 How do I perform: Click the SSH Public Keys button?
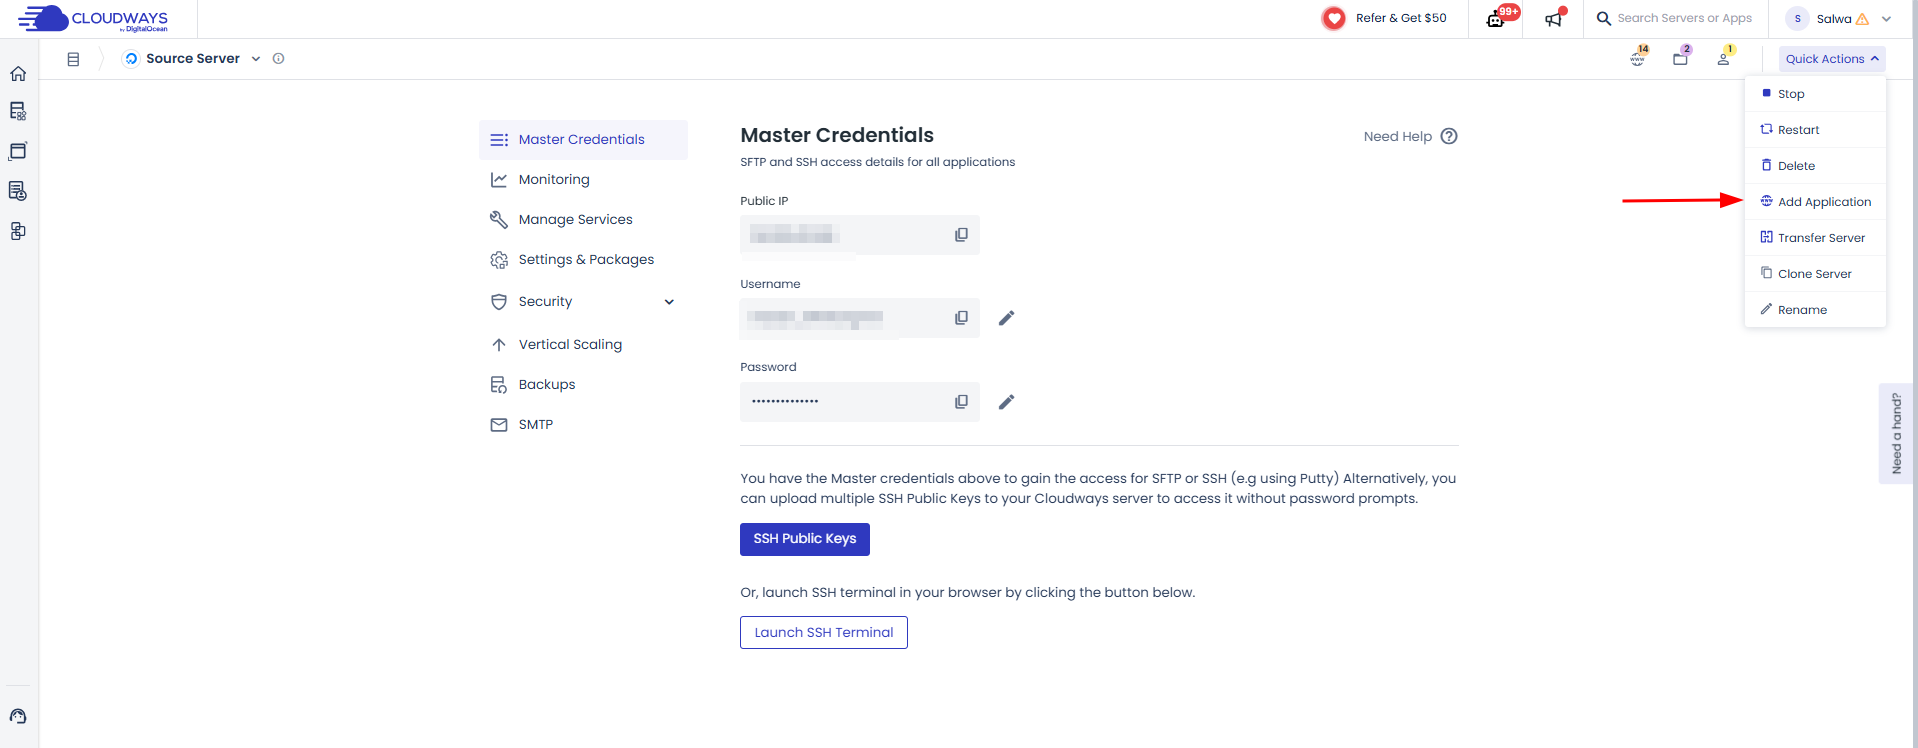805,539
